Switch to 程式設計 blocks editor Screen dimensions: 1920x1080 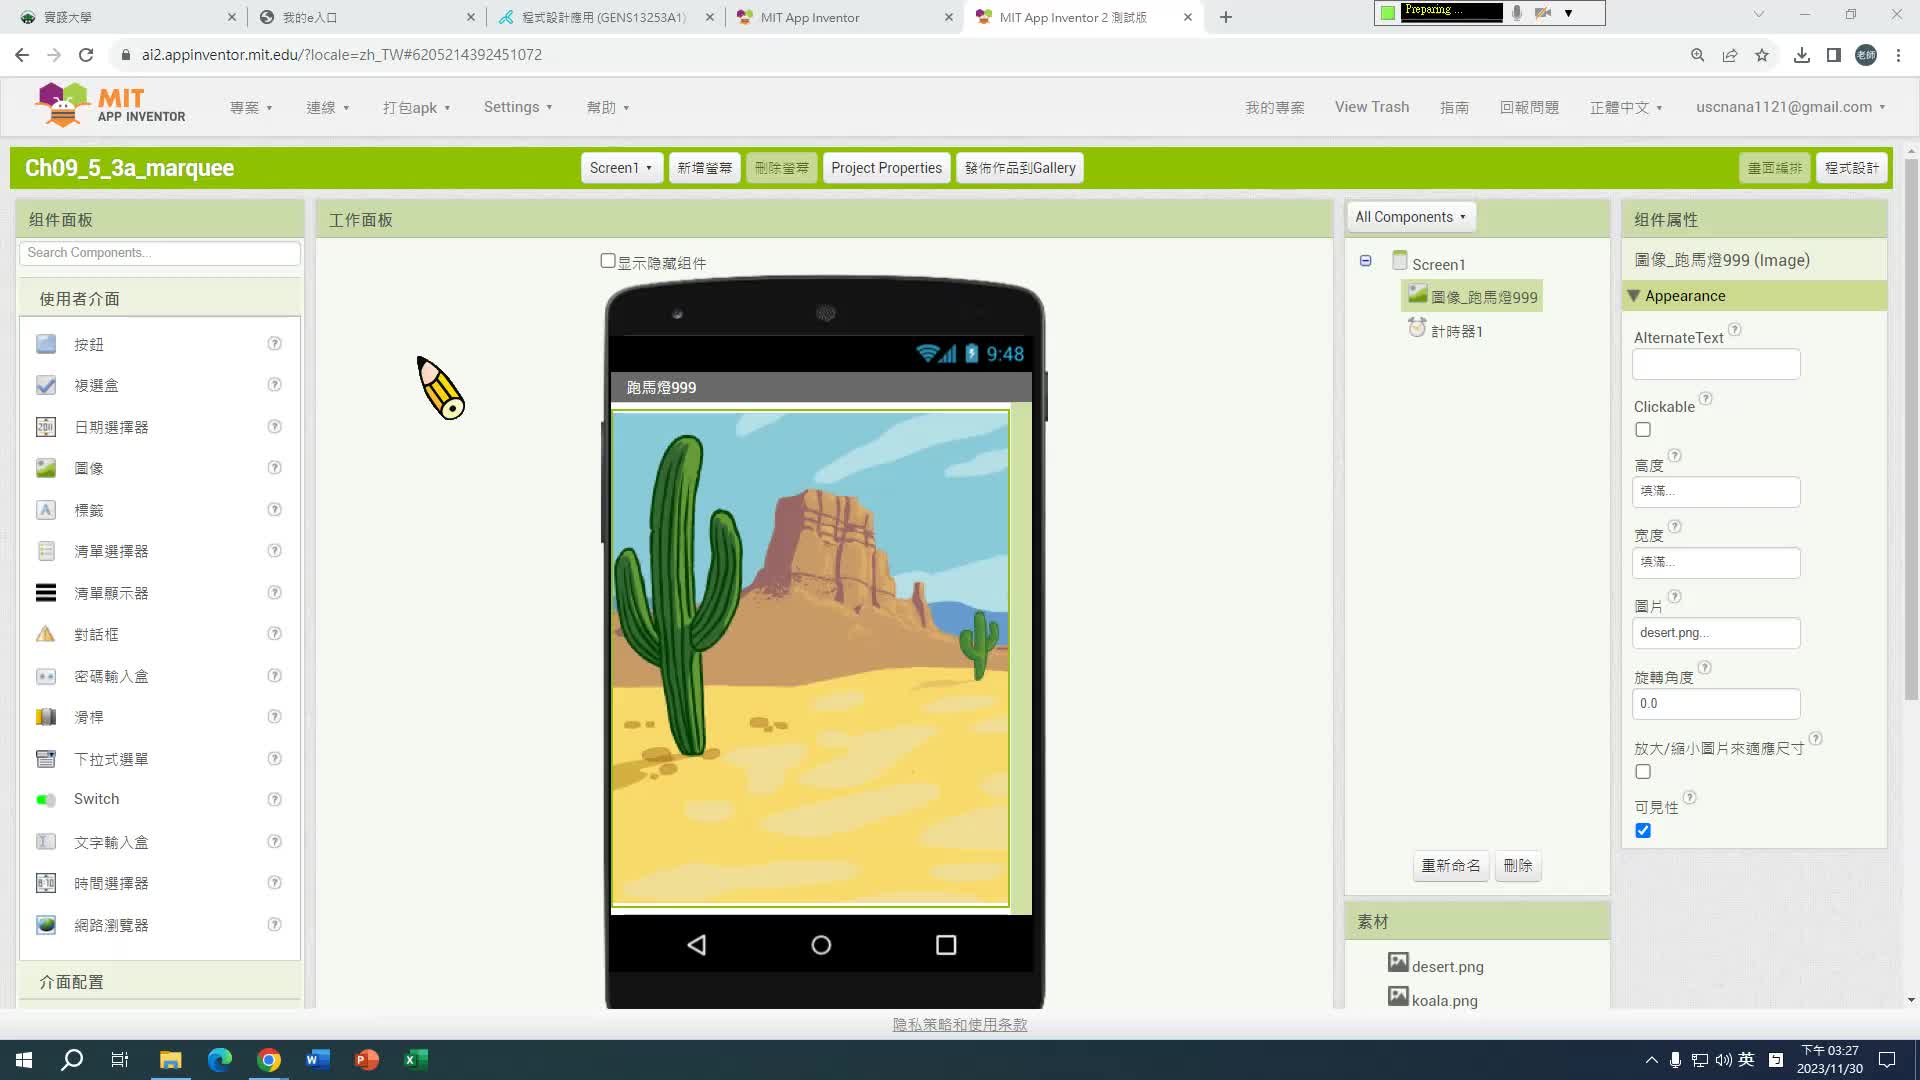click(1851, 168)
